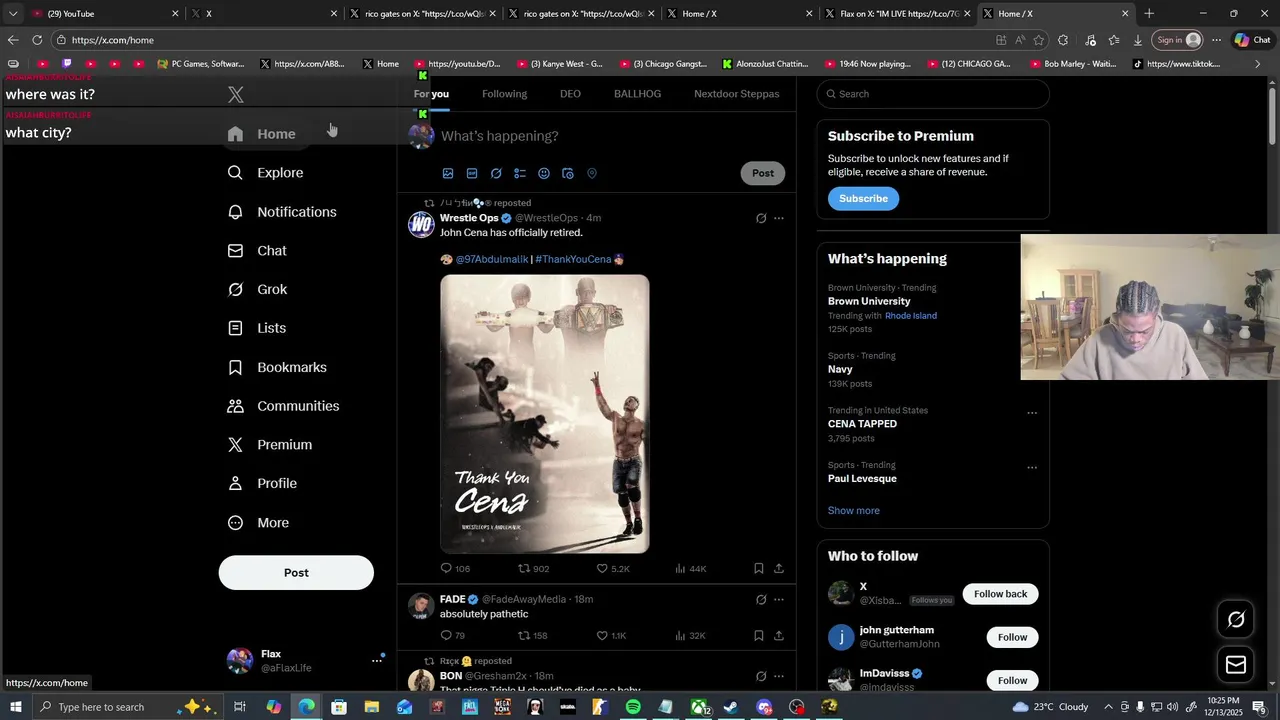Click the large white Post button
The image size is (1280, 720).
(296, 573)
